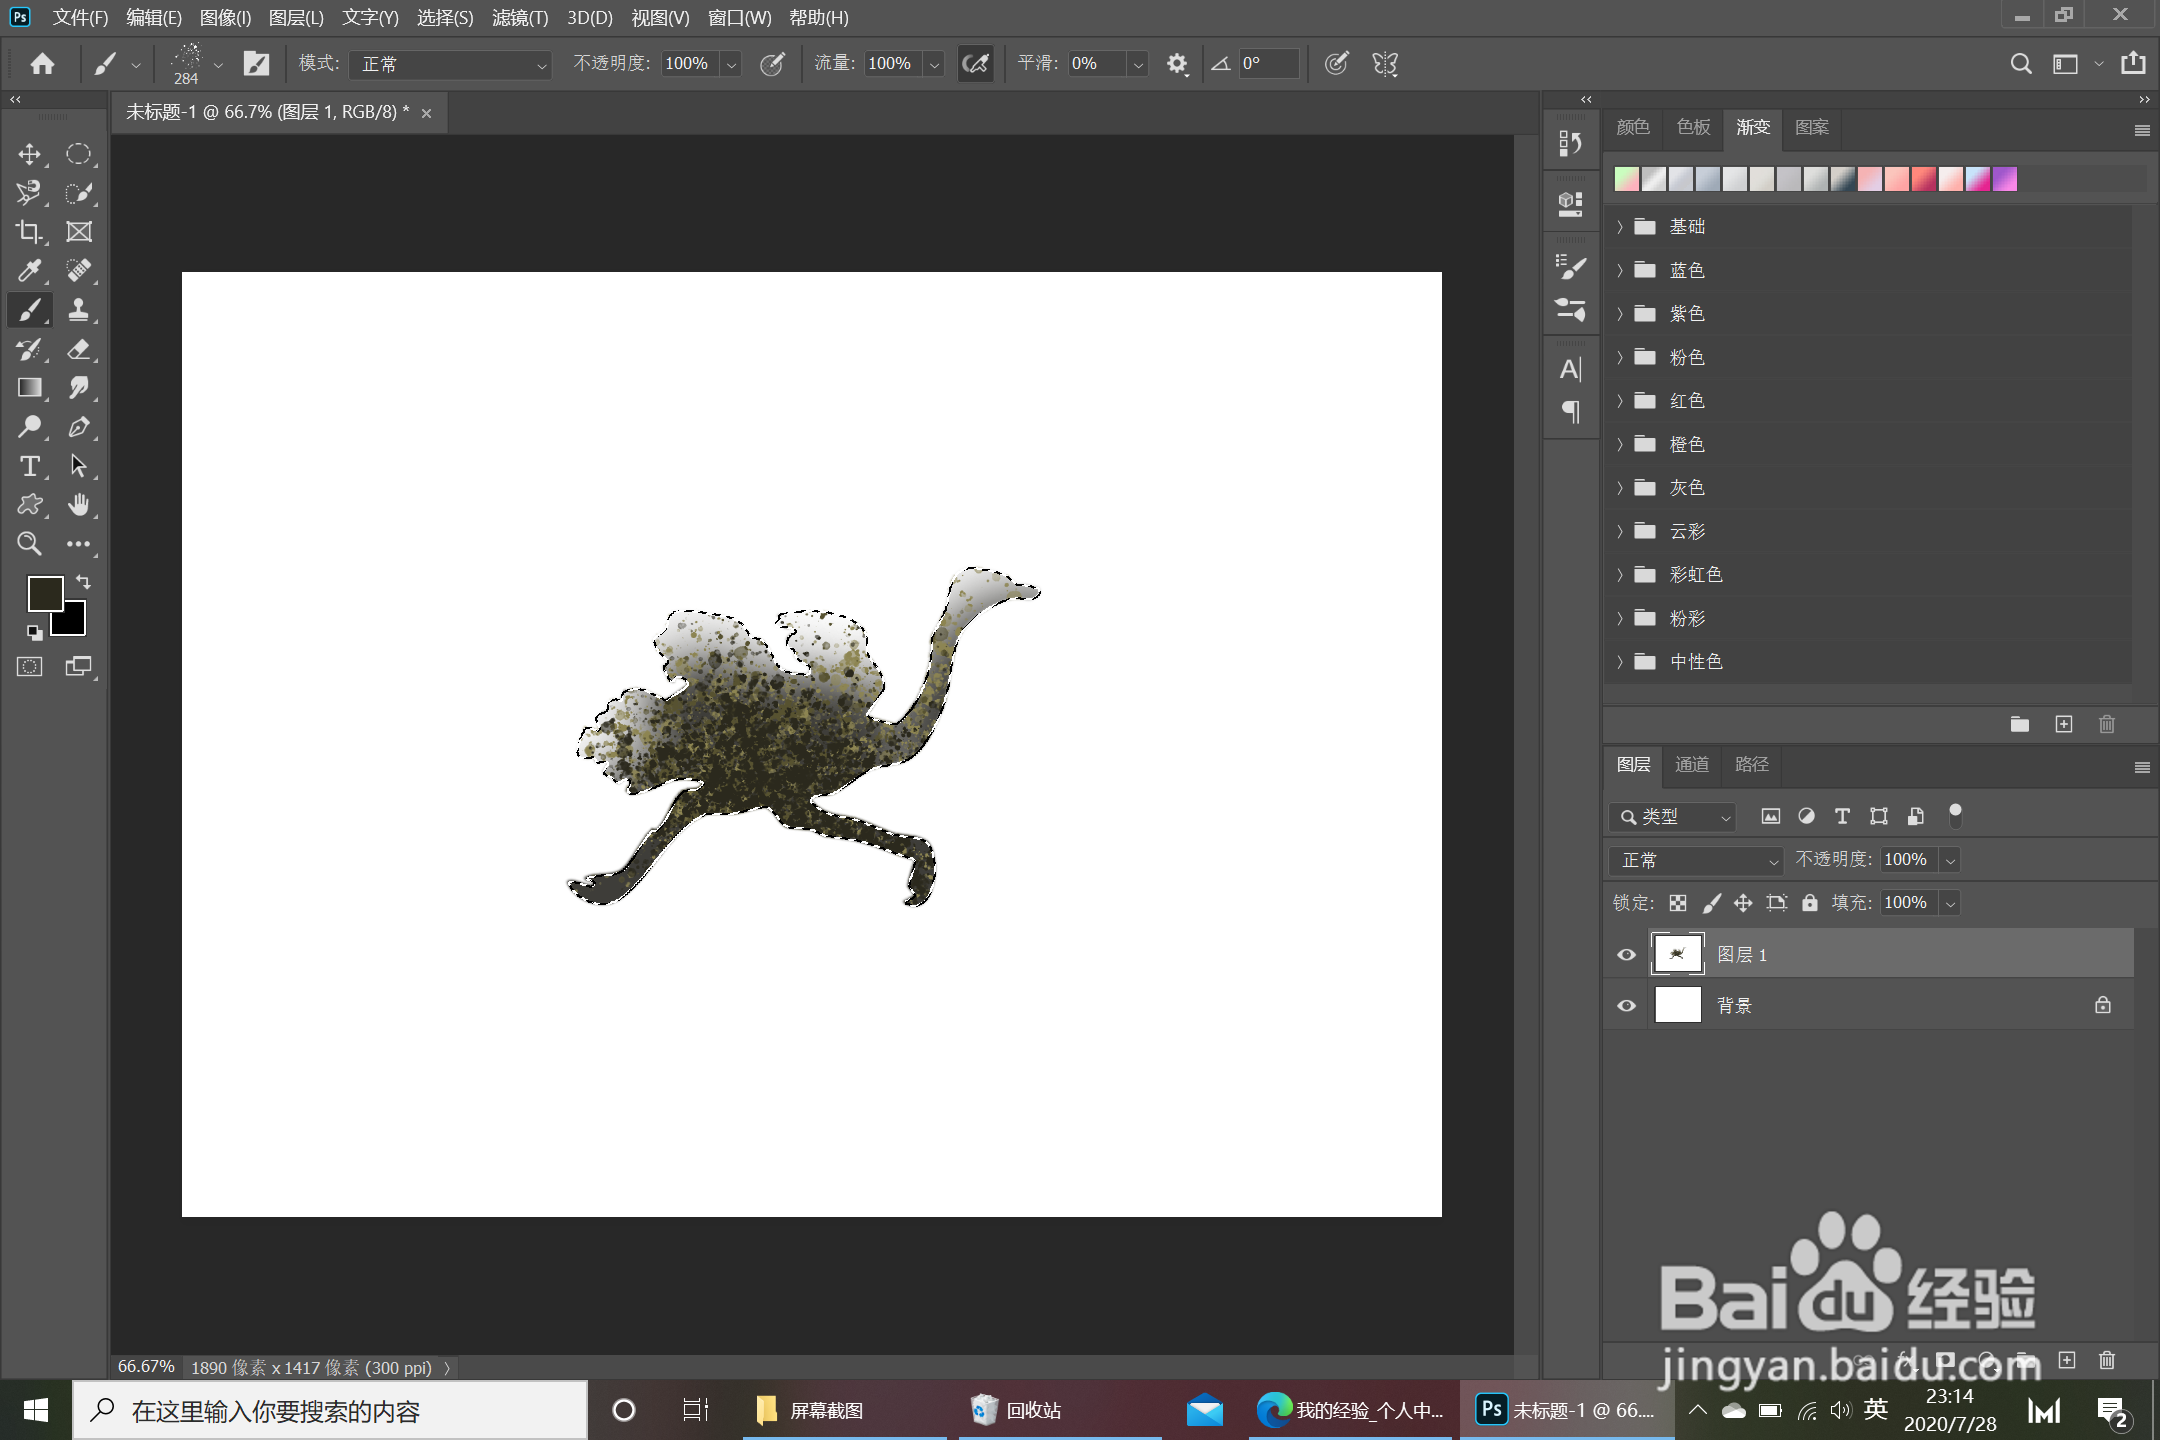This screenshot has width=2160, height=1440.
Task: Open 回收站 from the taskbar
Action: coord(1017,1410)
